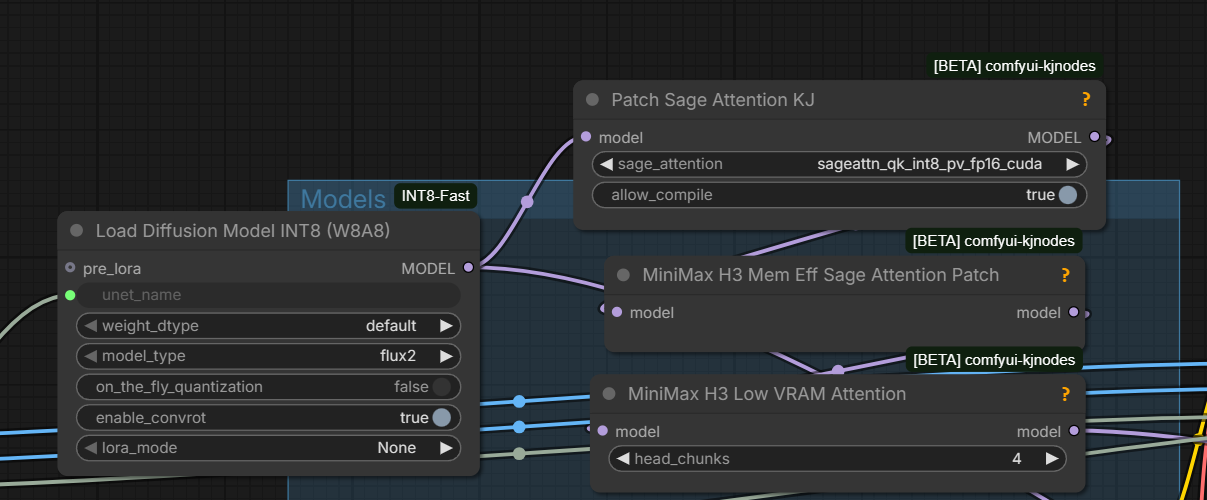Collapse the Load Diffusion Model INT8 node
The height and width of the screenshot is (500, 1207).
tap(77, 231)
